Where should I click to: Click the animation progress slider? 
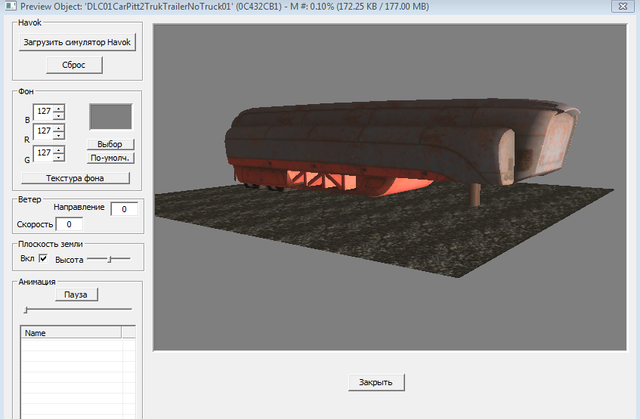coord(78,310)
